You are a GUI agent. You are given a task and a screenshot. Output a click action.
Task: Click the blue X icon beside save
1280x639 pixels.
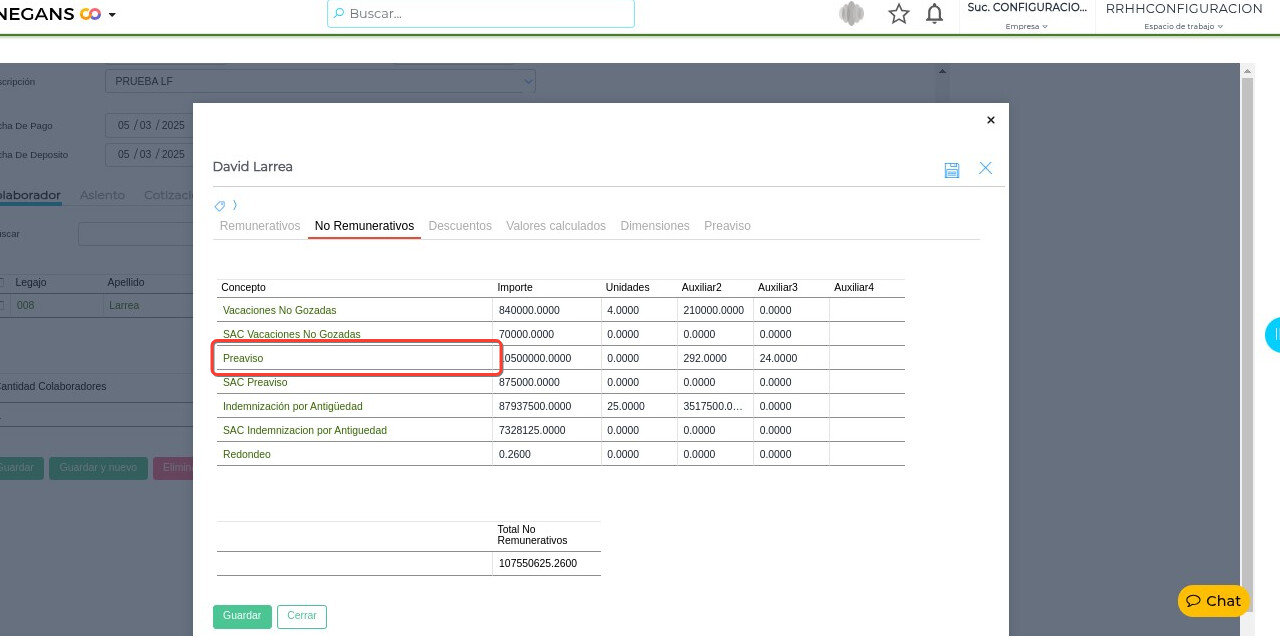[985, 168]
